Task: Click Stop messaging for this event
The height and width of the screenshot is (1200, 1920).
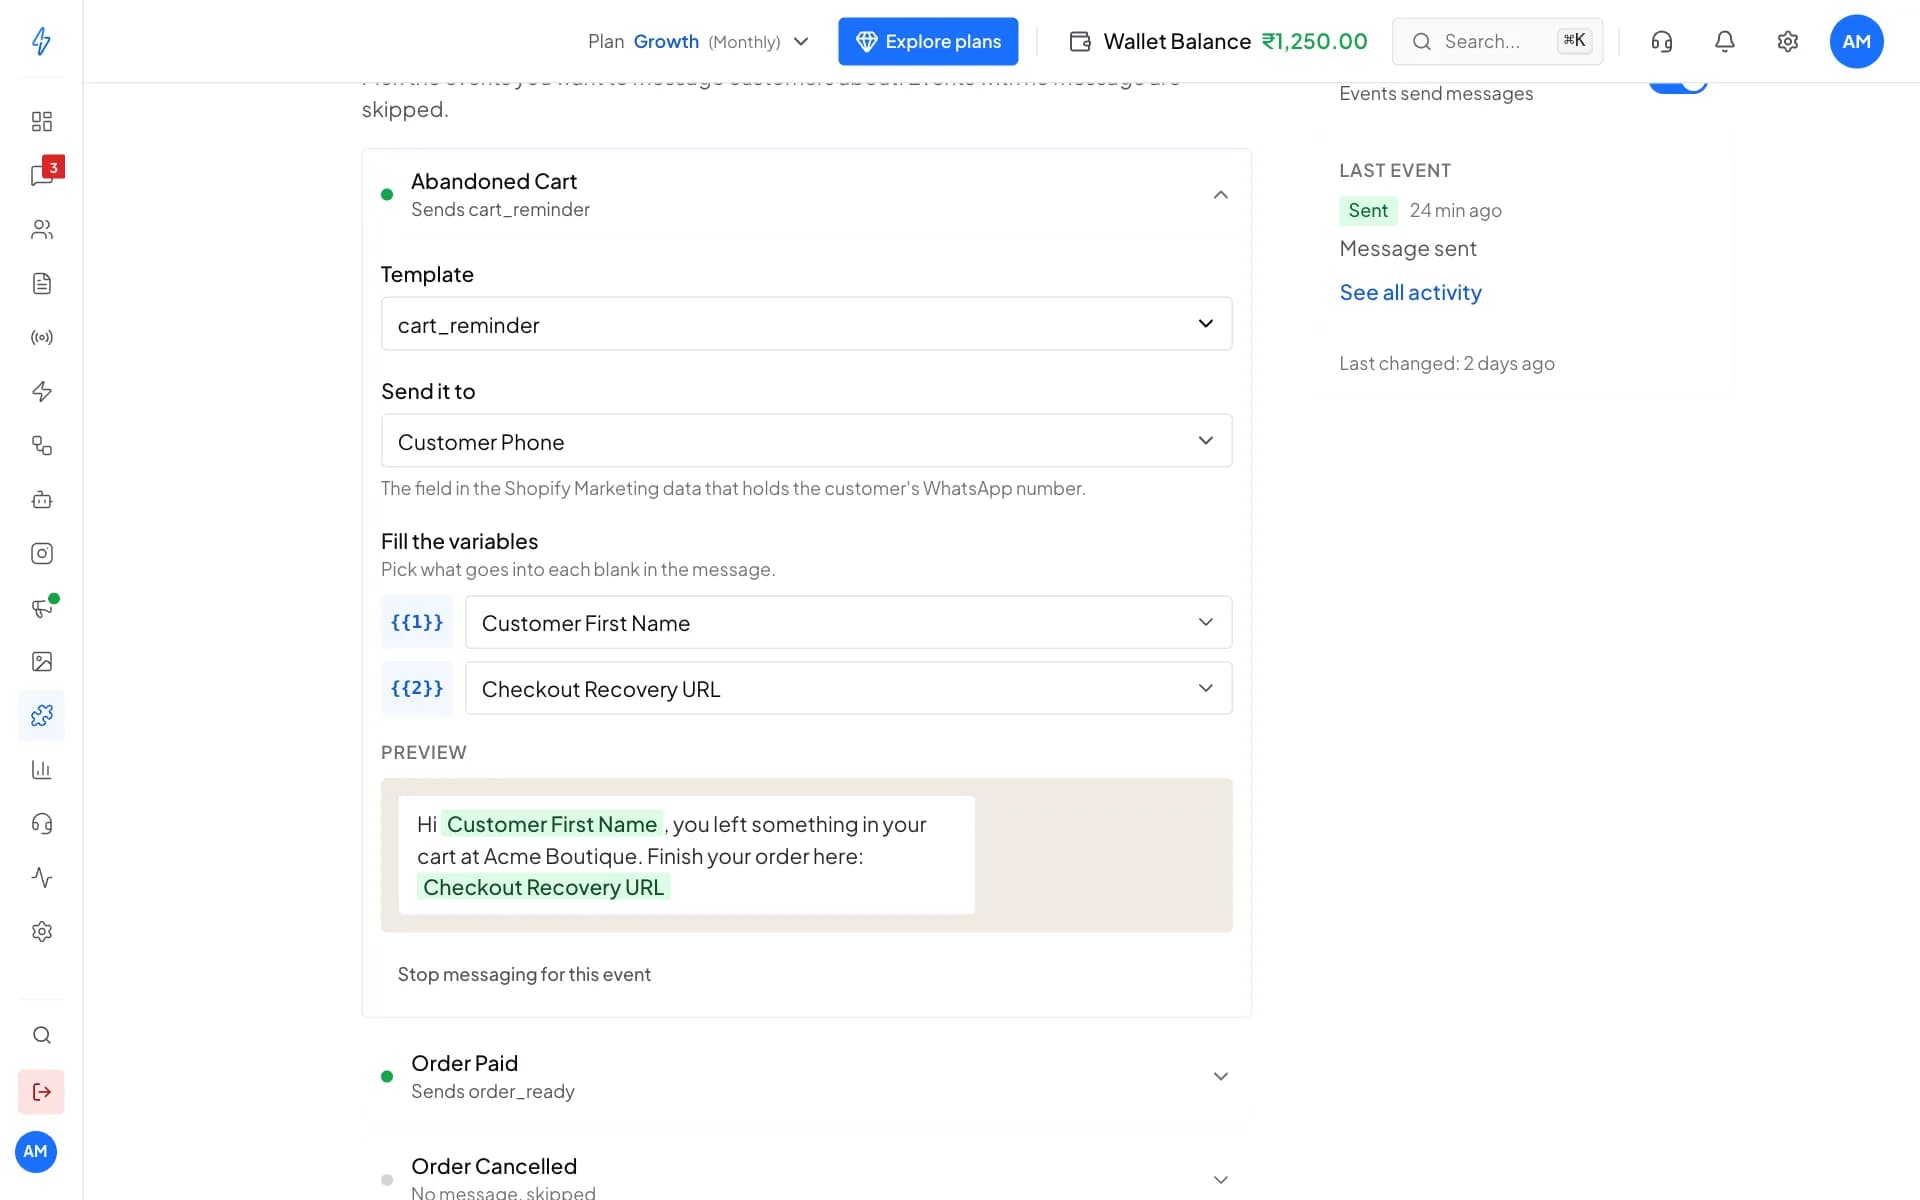Action: [x=524, y=974]
